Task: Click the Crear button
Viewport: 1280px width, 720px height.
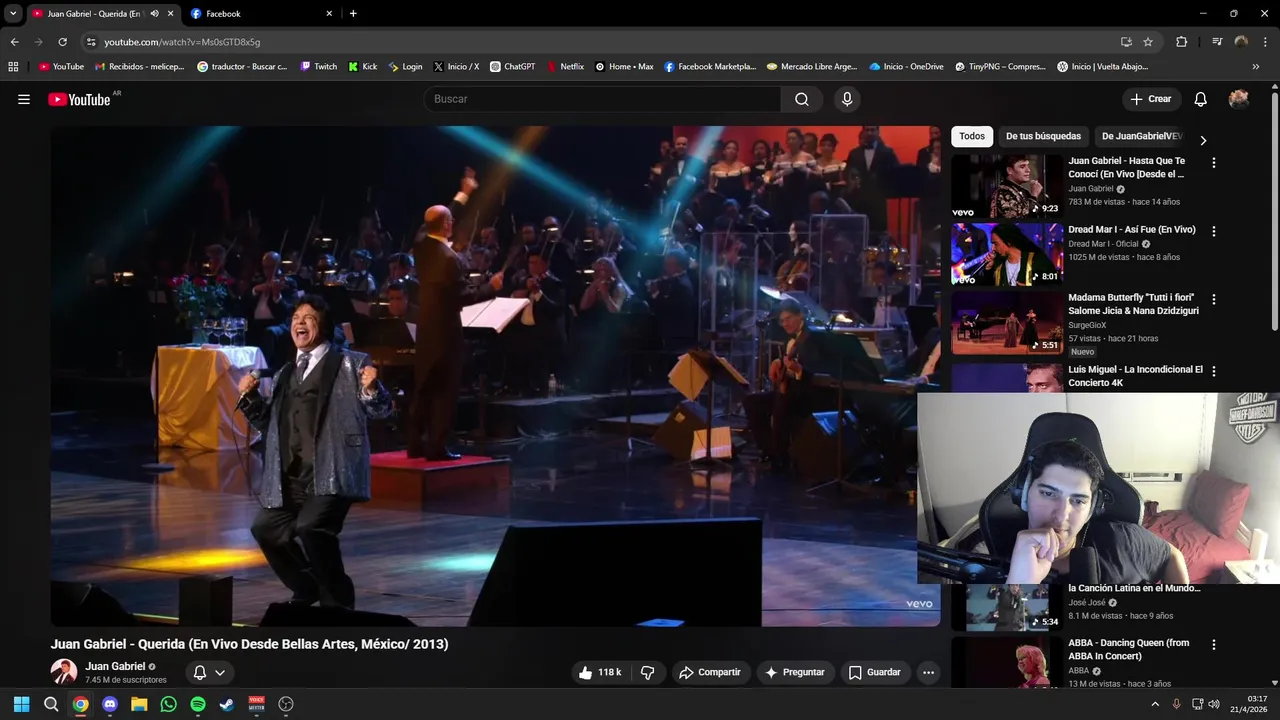Action: tap(1150, 99)
